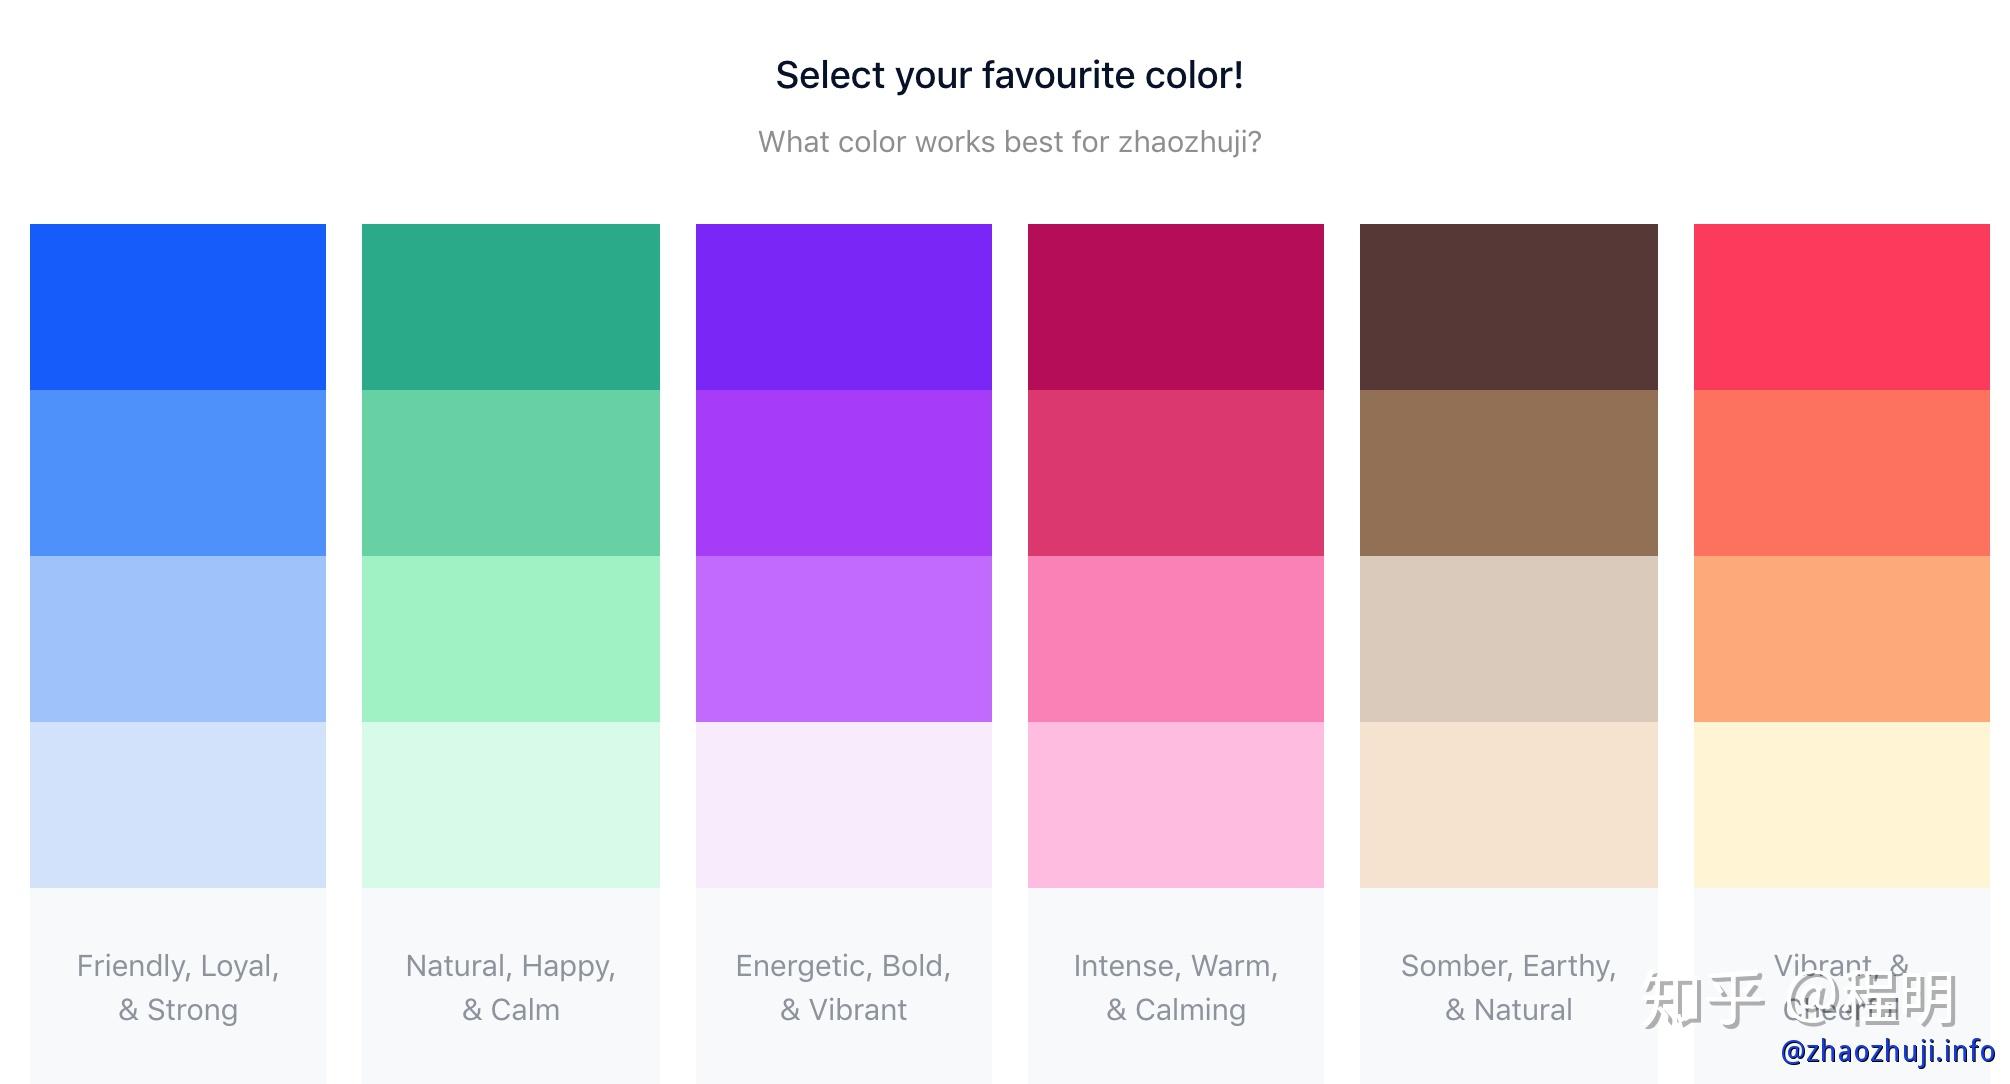Choose the medium pink swatch
This screenshot has width=2010, height=1084.
1176,638
